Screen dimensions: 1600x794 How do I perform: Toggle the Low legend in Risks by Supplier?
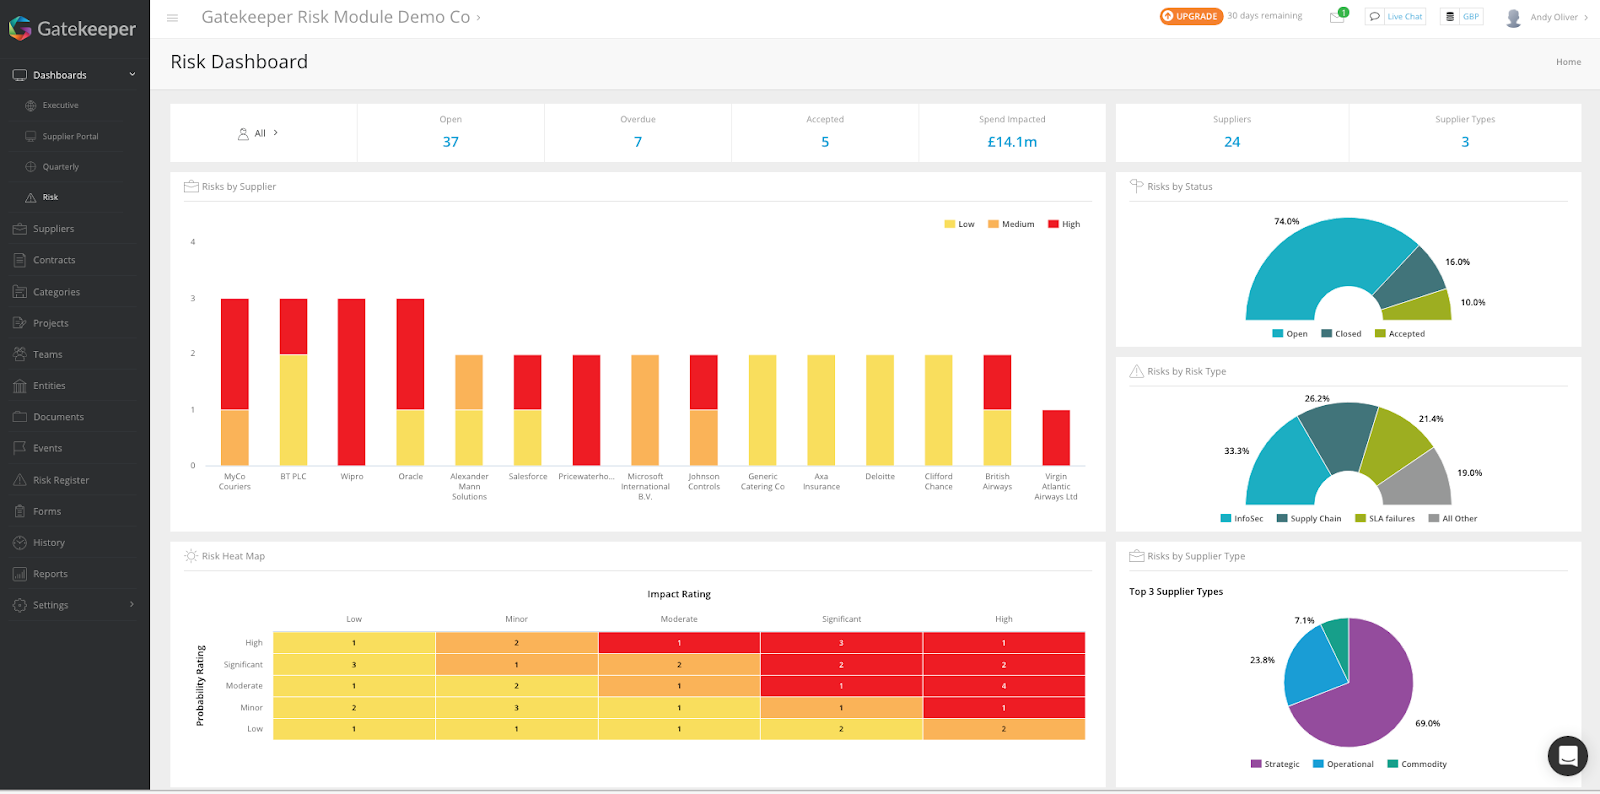(959, 224)
